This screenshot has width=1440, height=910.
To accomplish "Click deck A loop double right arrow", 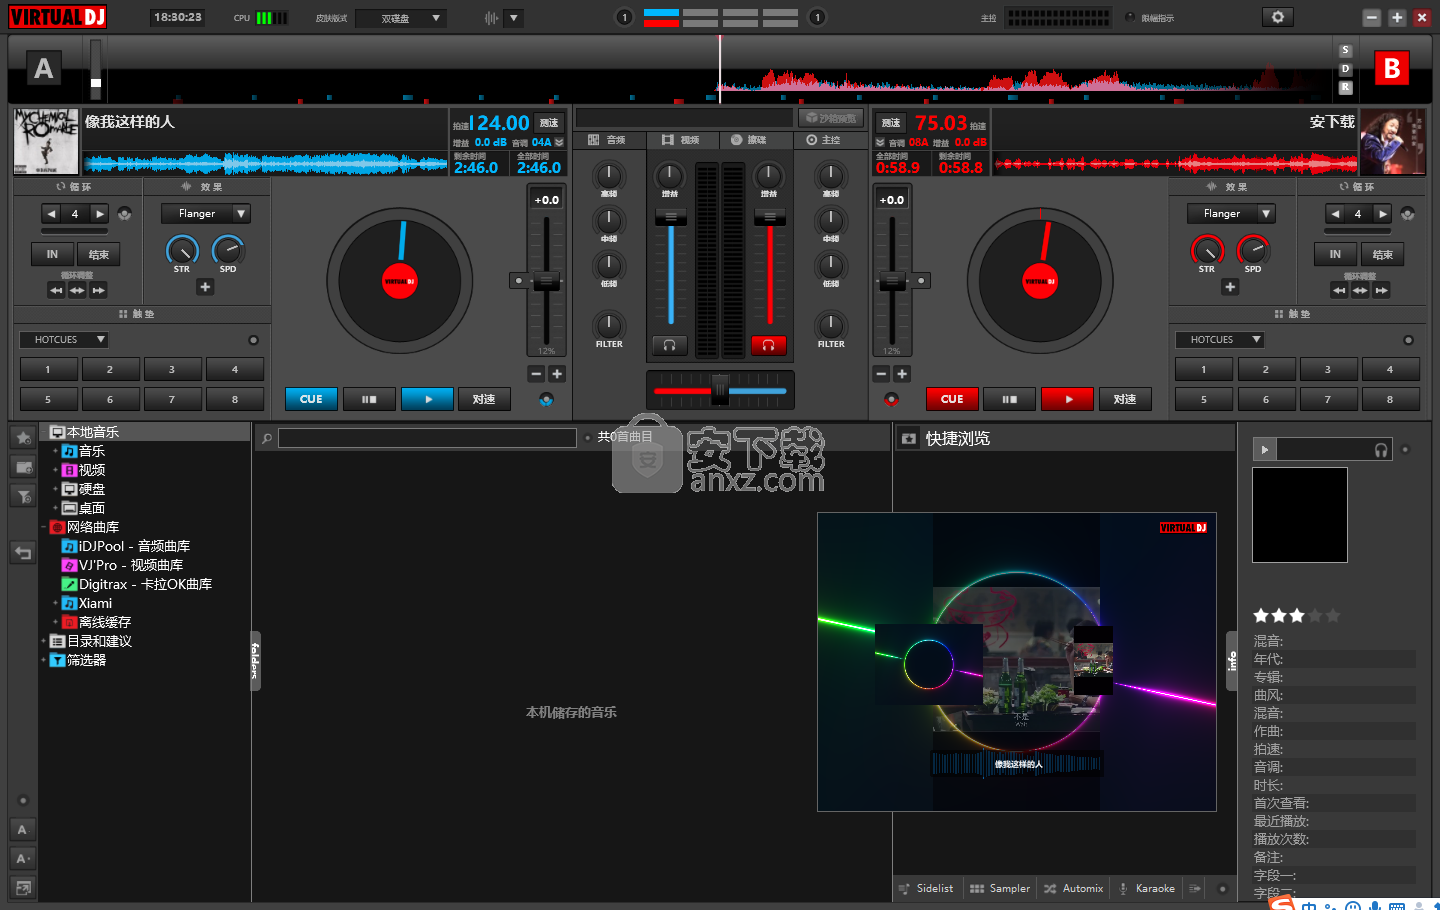I will point(99,213).
